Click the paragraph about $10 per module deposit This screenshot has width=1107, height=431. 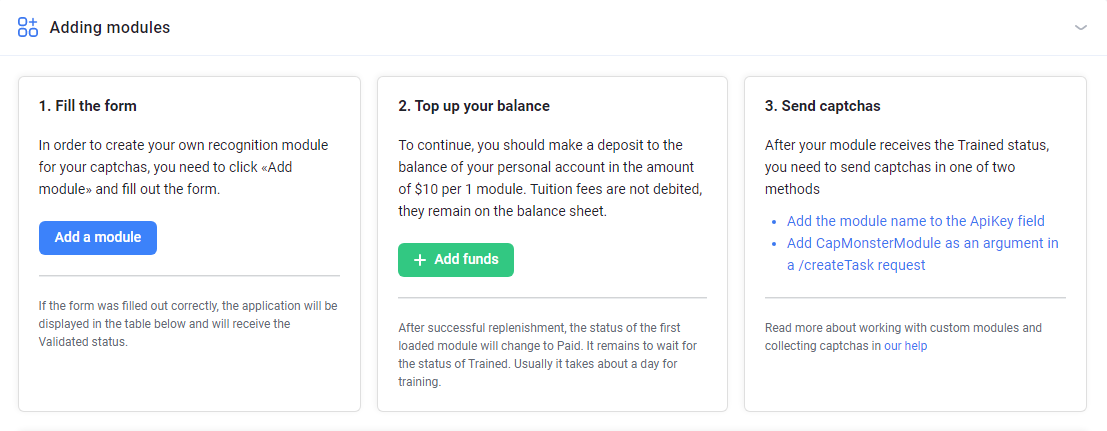(x=551, y=178)
